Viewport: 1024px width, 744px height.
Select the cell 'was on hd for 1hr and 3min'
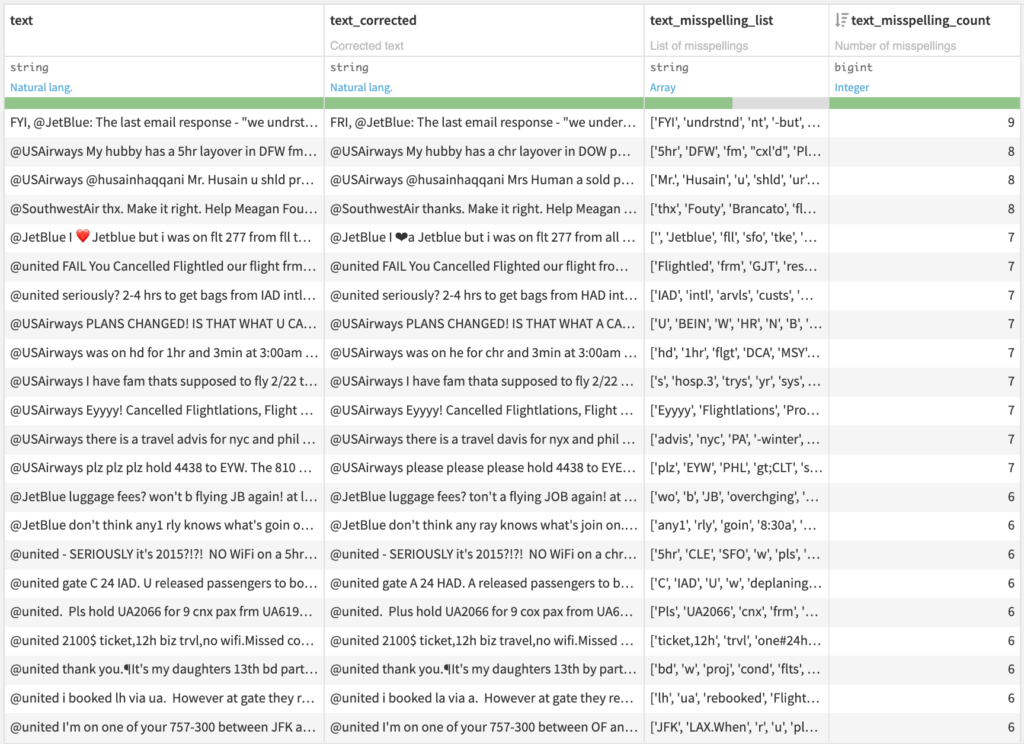pos(164,353)
